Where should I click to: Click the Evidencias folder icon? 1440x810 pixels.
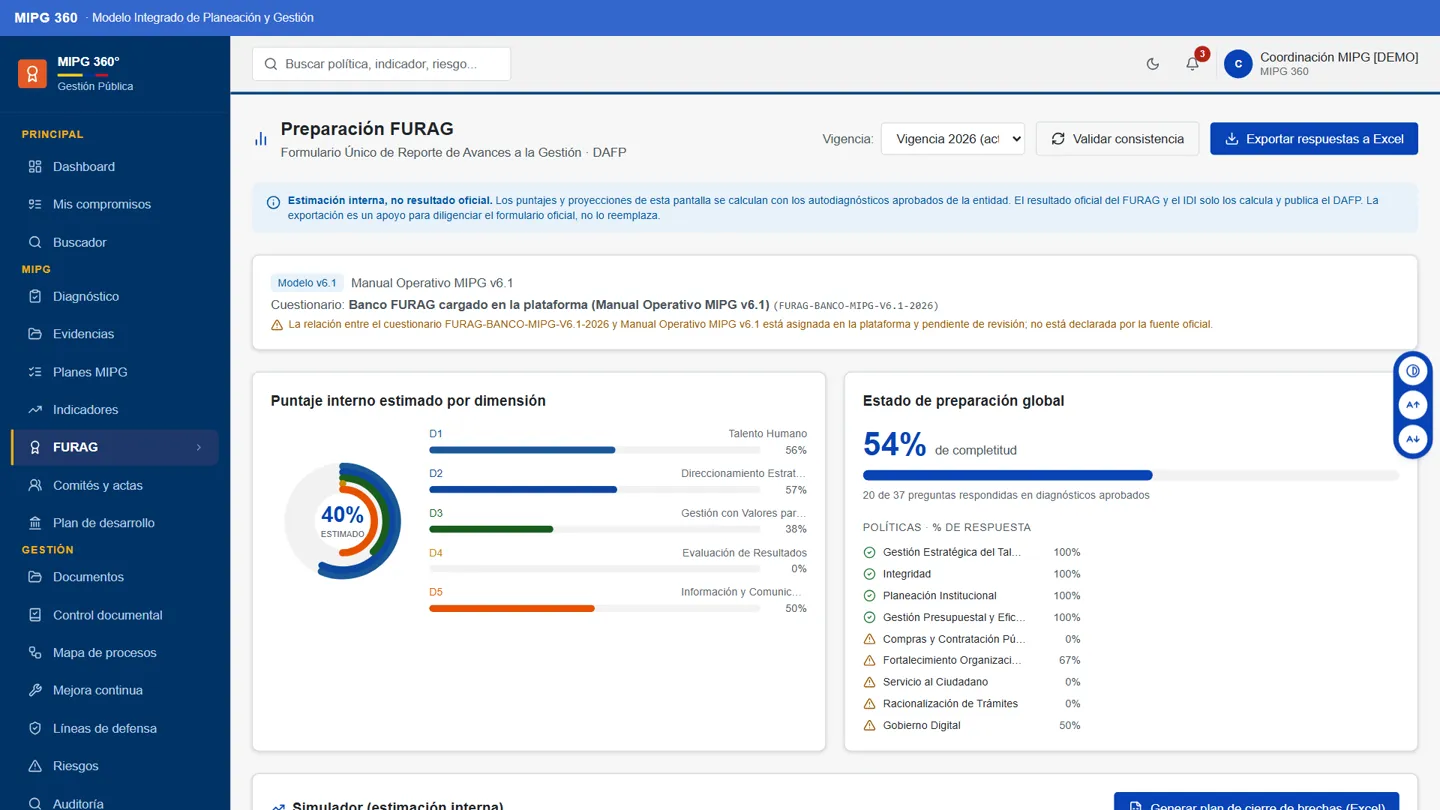pyautogui.click(x=35, y=334)
